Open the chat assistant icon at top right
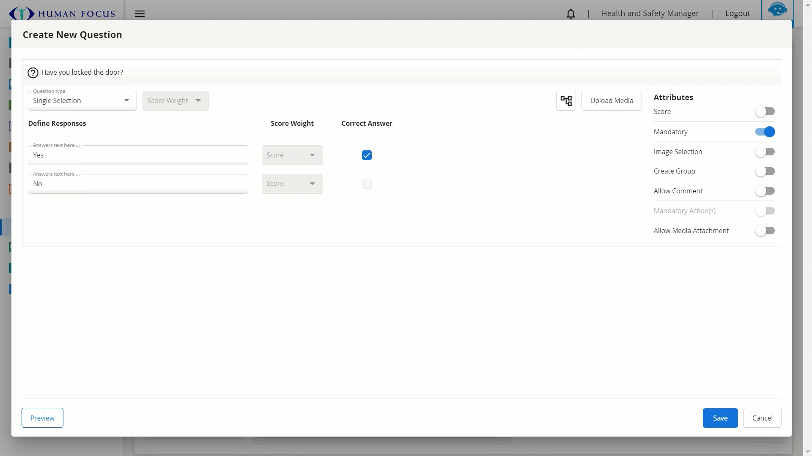The width and height of the screenshot is (812, 456). 776,10
